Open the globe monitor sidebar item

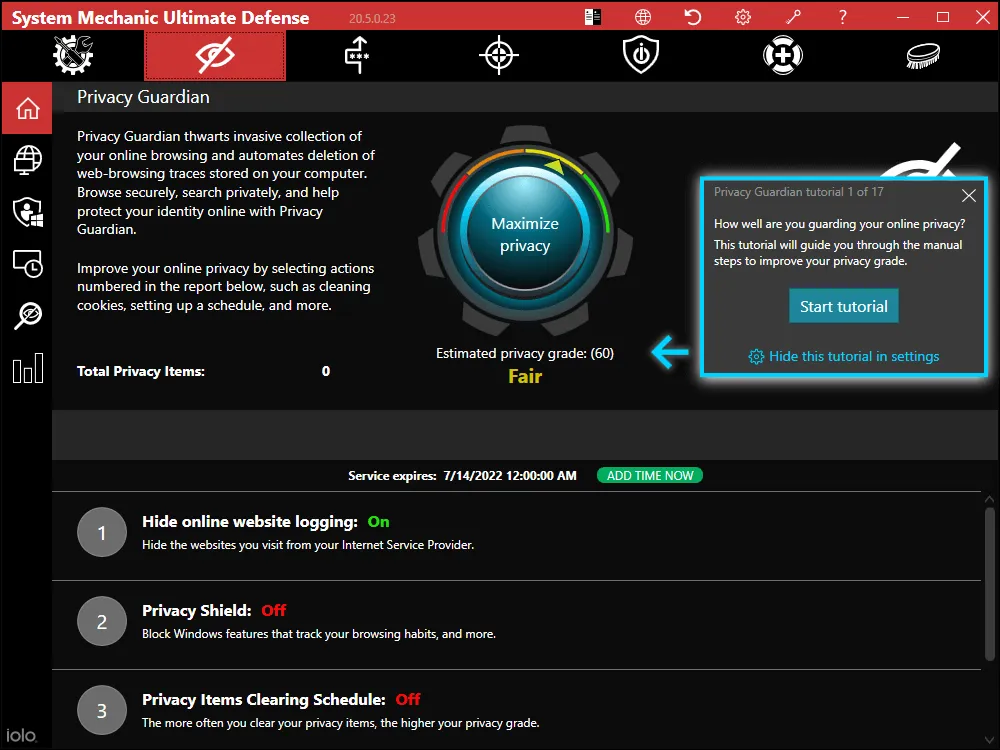(x=27, y=159)
